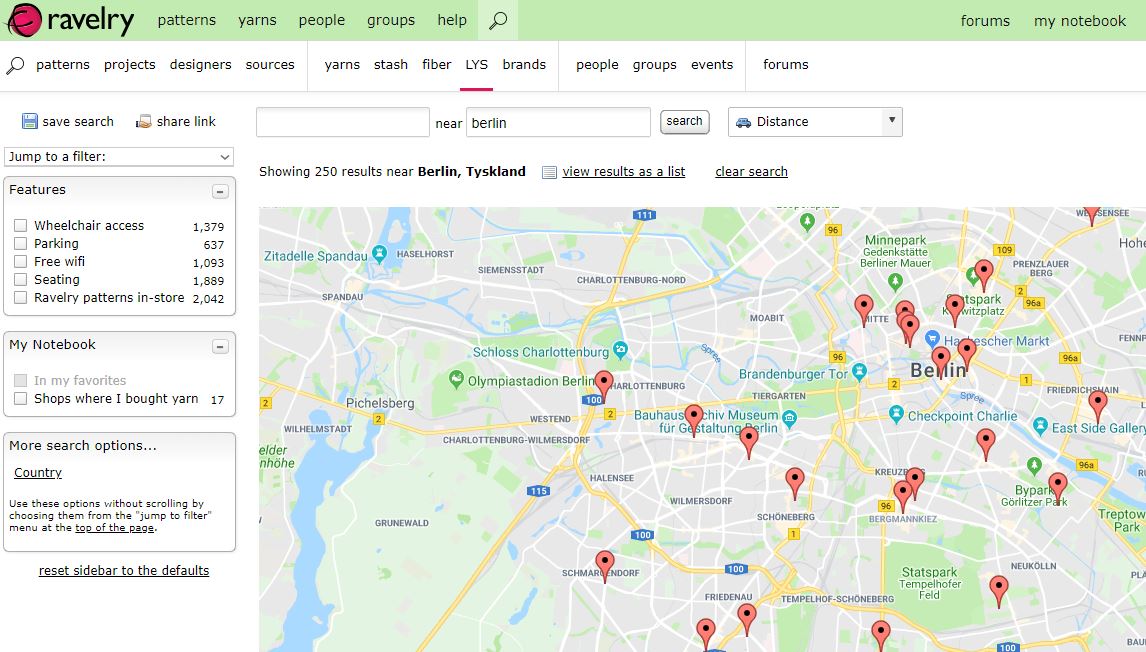Click the near location field containing berlin
Image resolution: width=1146 pixels, height=652 pixels.
pyautogui.click(x=558, y=122)
